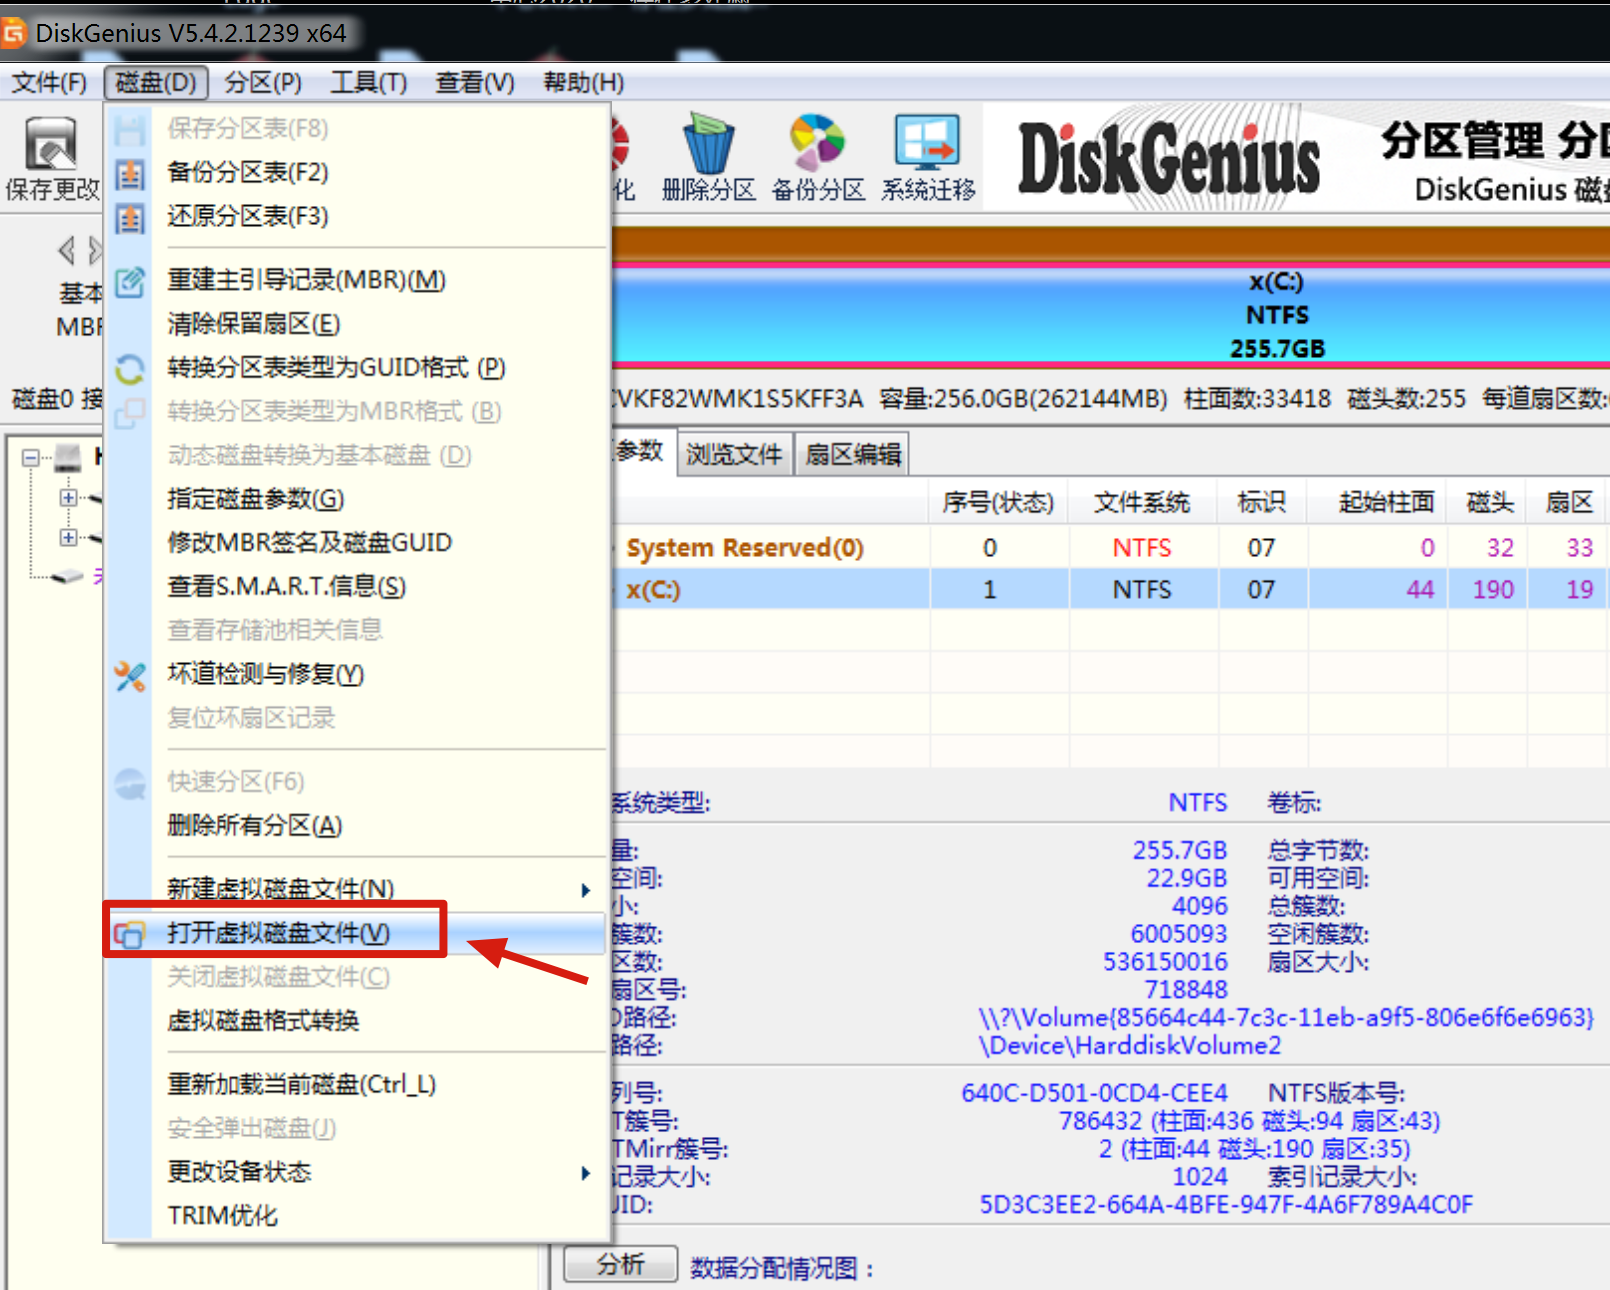Click the 文件系统 column header
The width and height of the screenshot is (1610, 1290).
[x=1142, y=502]
